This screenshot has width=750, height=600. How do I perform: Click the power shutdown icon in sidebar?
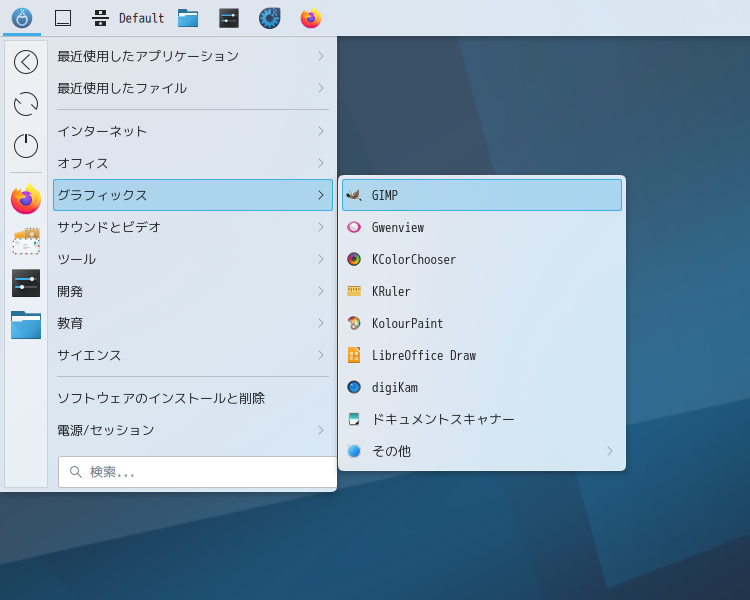click(x=26, y=145)
